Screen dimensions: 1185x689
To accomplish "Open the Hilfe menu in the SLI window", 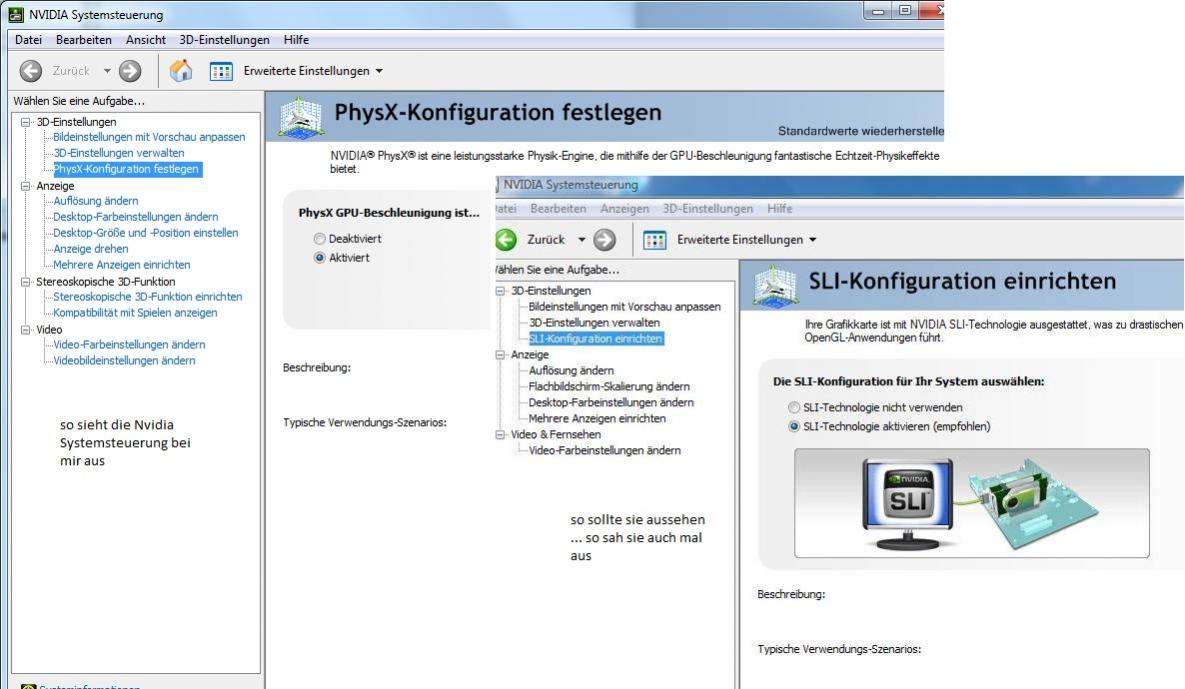I will pos(780,209).
